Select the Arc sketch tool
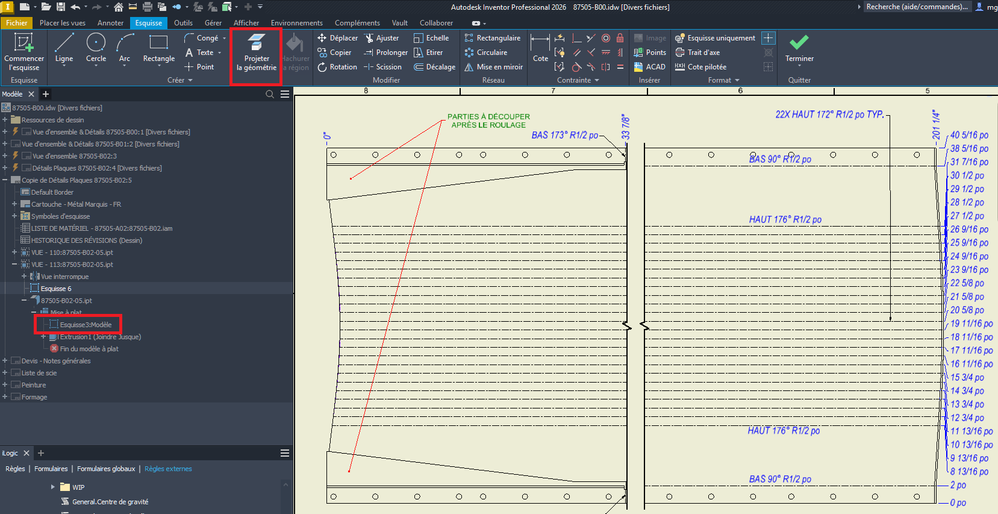998x514 pixels. pos(125,48)
